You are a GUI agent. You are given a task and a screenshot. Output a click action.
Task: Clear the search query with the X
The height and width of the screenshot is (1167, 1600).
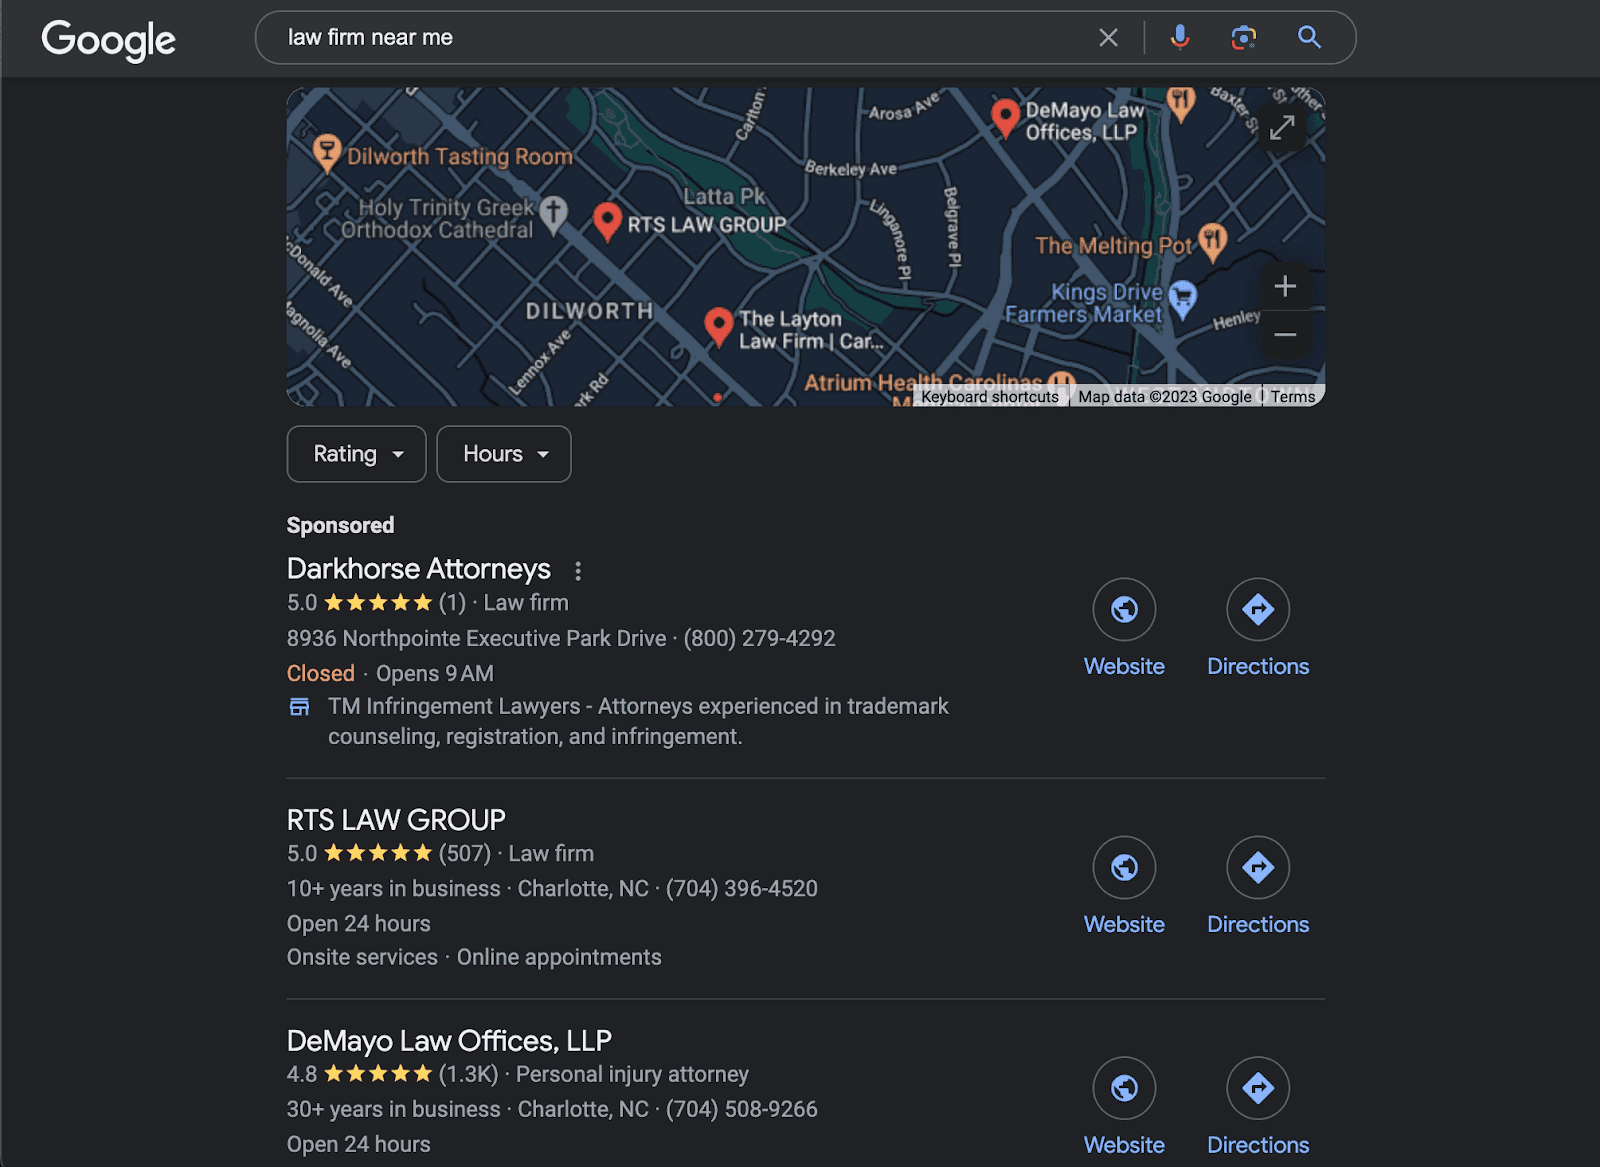click(1108, 37)
